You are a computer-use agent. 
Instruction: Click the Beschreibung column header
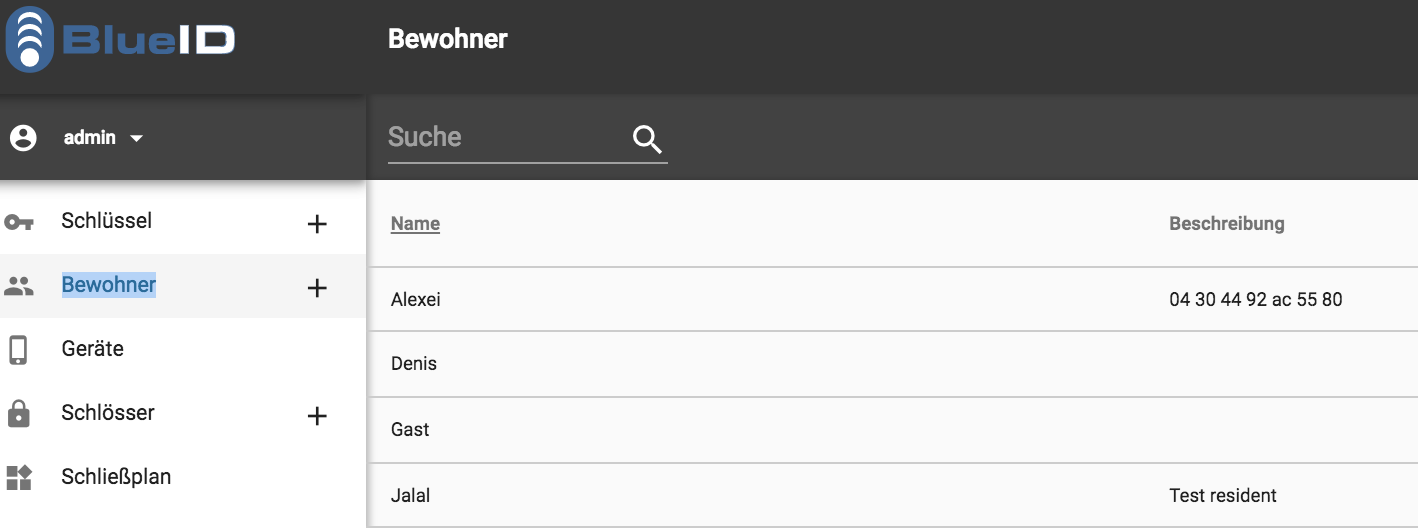(x=1227, y=223)
